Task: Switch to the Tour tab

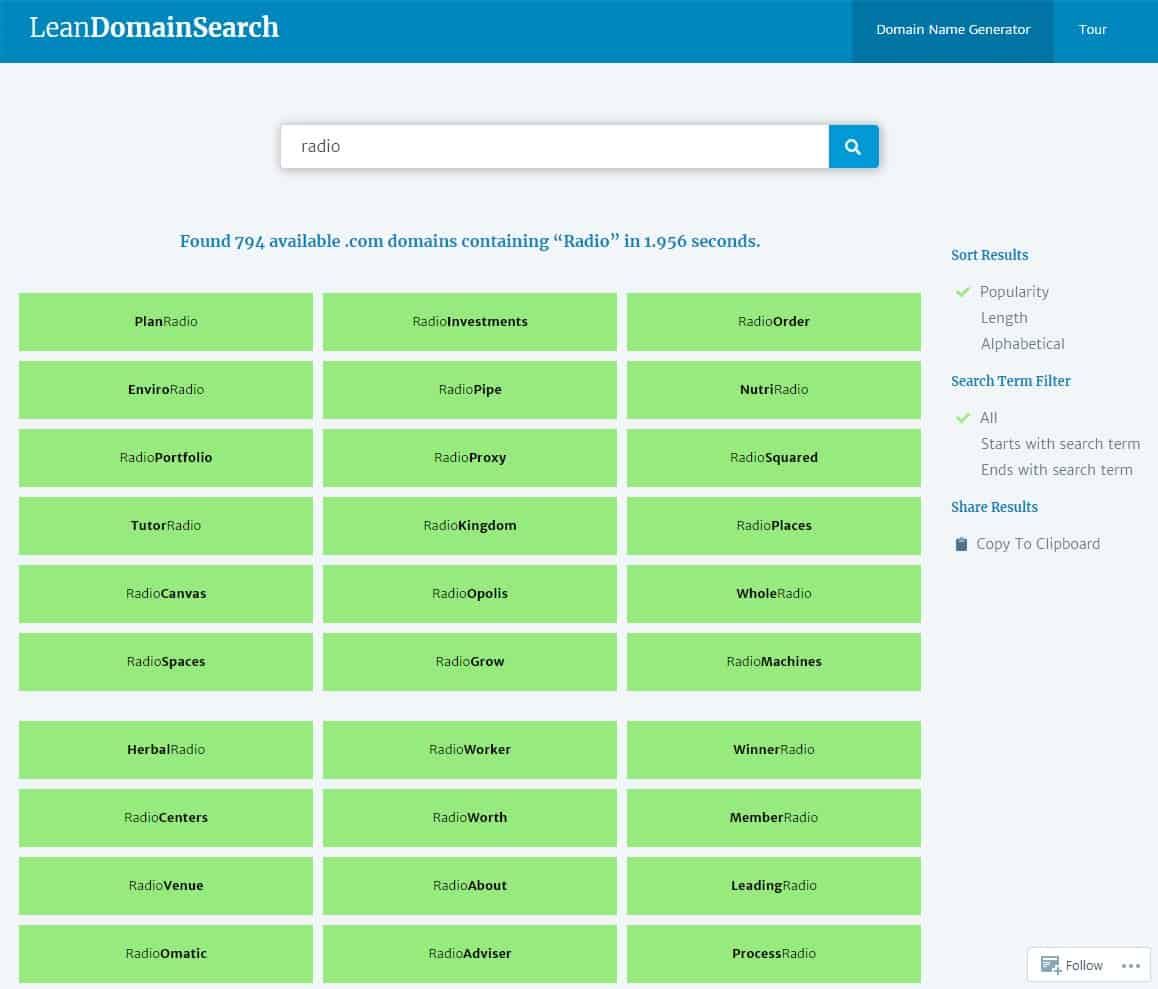Action: click(1093, 30)
